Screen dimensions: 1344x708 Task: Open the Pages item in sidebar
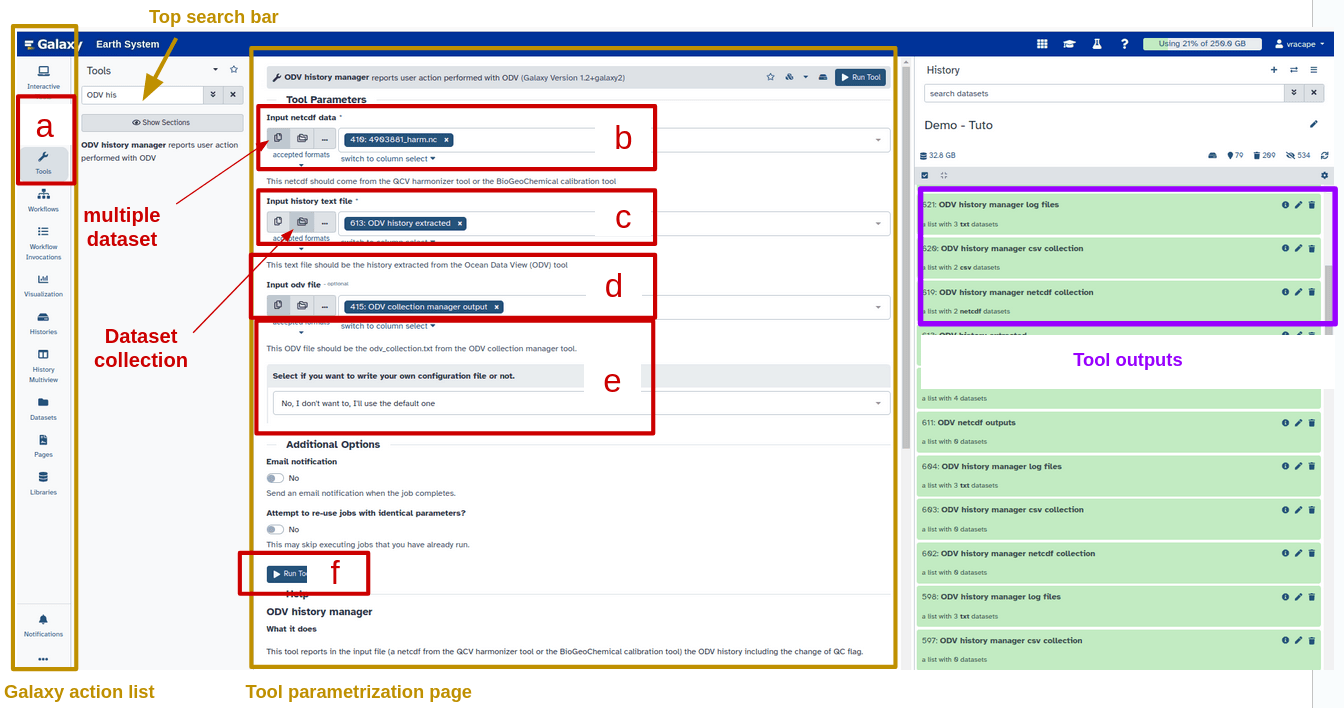pos(43,445)
